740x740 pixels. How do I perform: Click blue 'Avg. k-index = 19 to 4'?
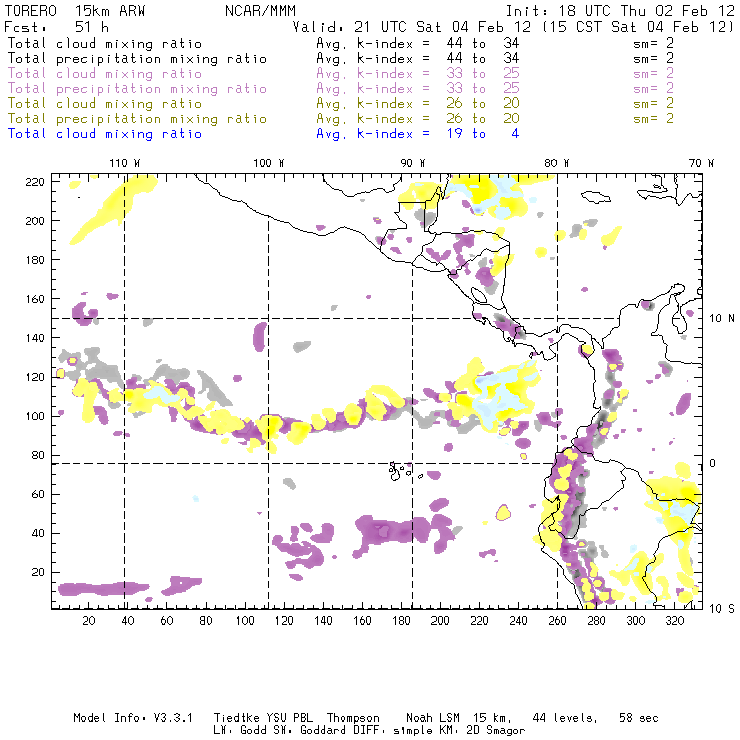[418, 134]
